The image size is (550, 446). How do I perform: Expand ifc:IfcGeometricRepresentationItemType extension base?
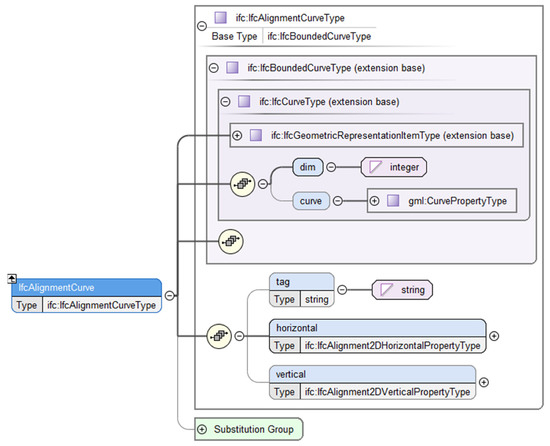point(237,135)
